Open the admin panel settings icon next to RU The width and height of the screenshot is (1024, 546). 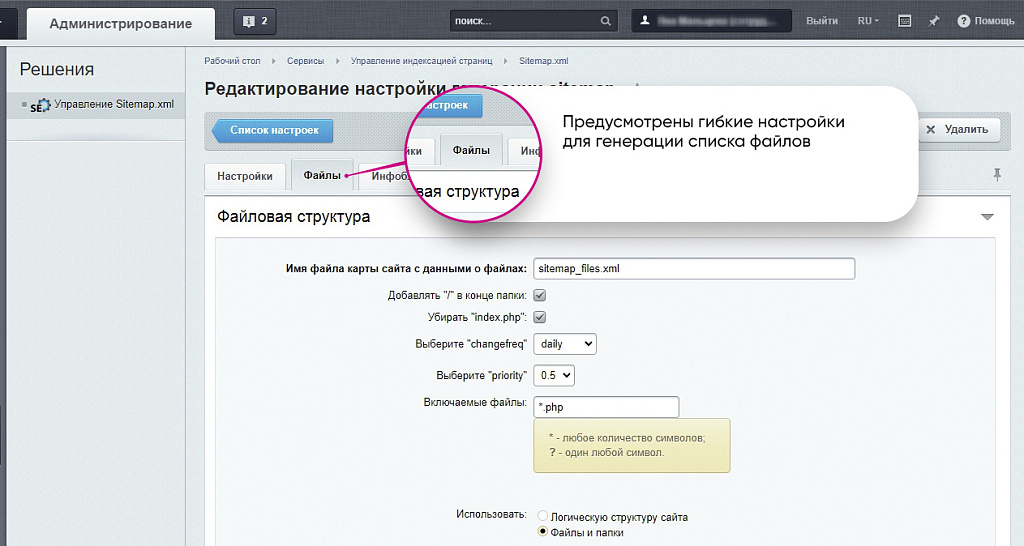pos(904,21)
